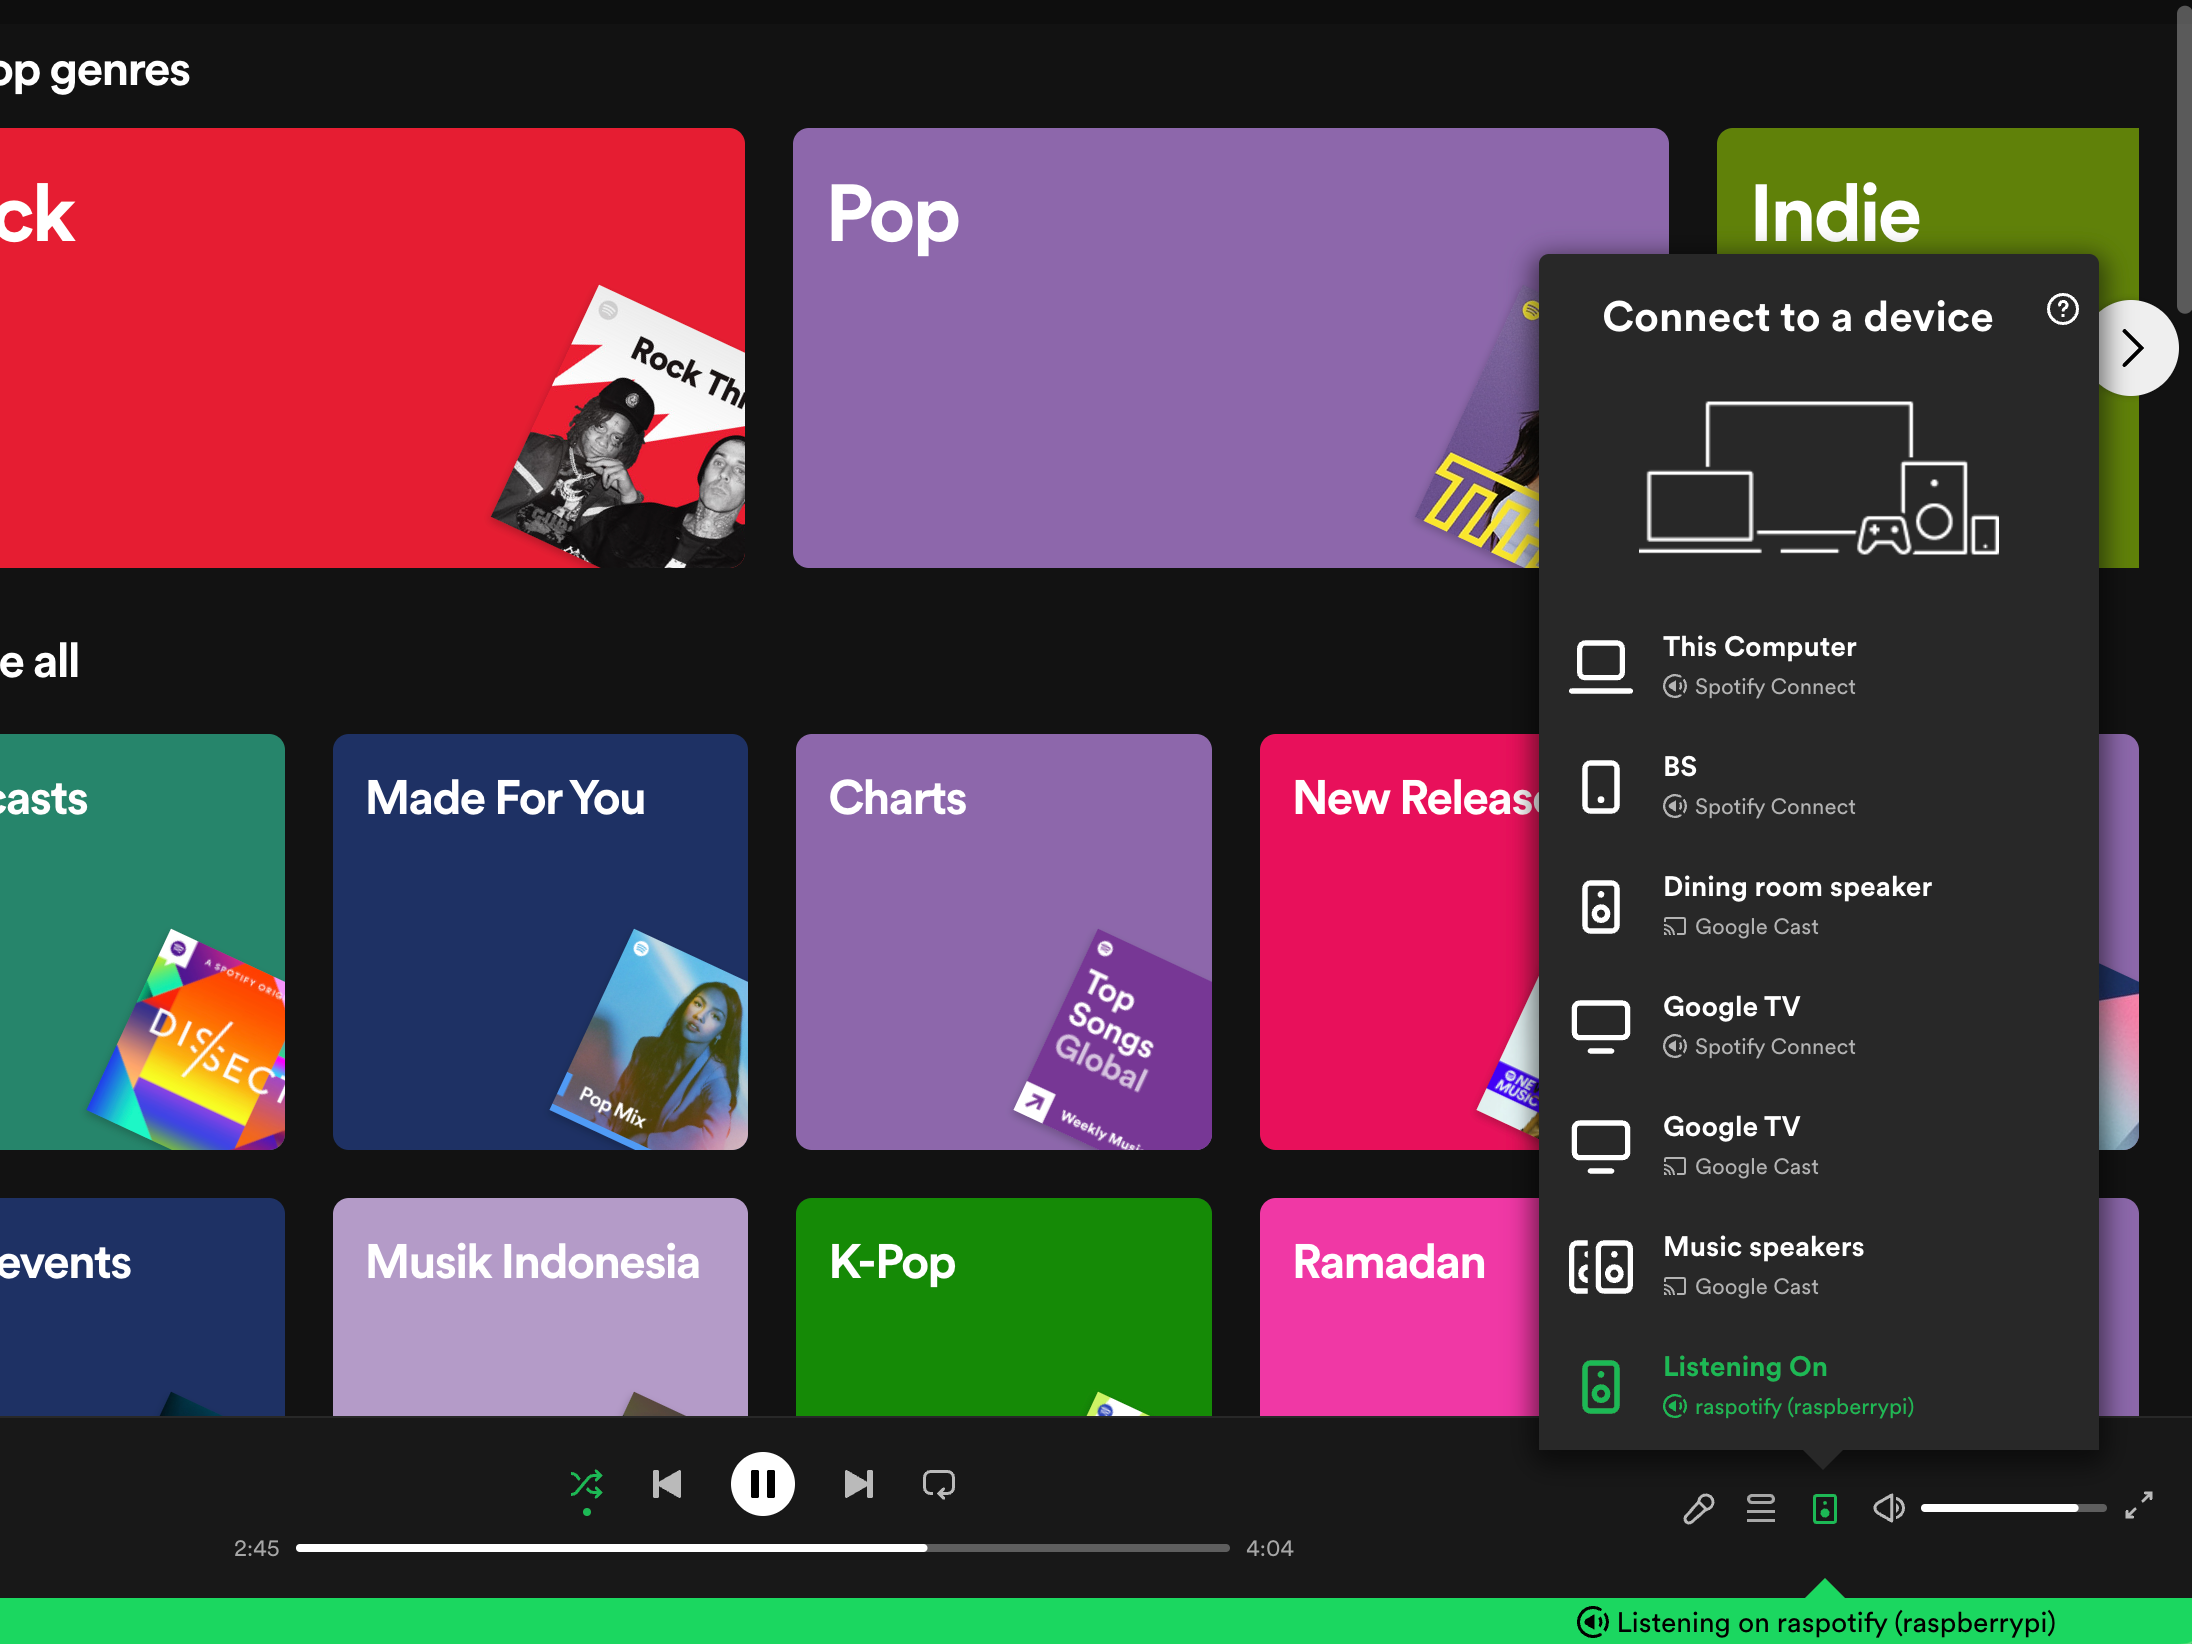Viewport: 2192px width, 1644px height.
Task: Click the vertical page scrollbar
Action: (x=2184, y=160)
